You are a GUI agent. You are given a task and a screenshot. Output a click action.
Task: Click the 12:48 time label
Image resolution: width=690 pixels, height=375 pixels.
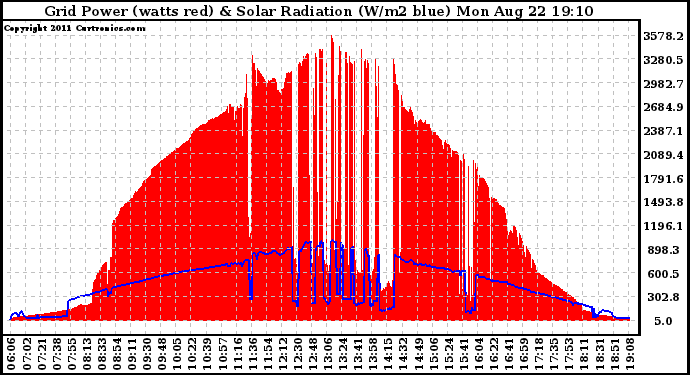(312, 354)
